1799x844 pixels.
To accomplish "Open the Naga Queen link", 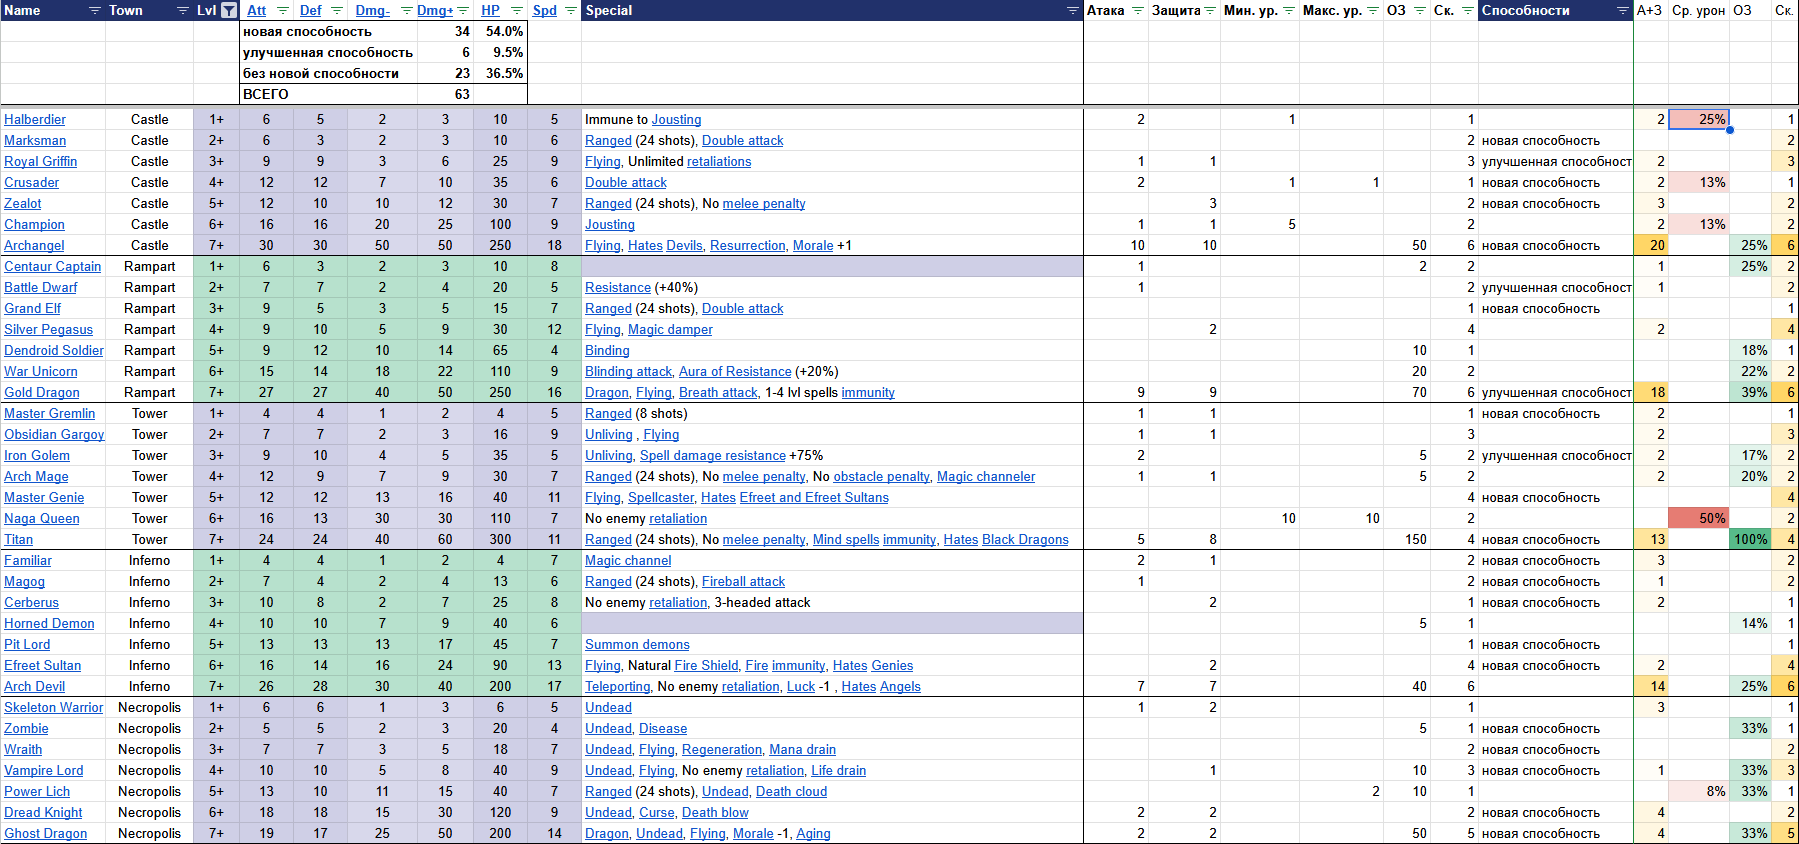I will (x=42, y=518).
